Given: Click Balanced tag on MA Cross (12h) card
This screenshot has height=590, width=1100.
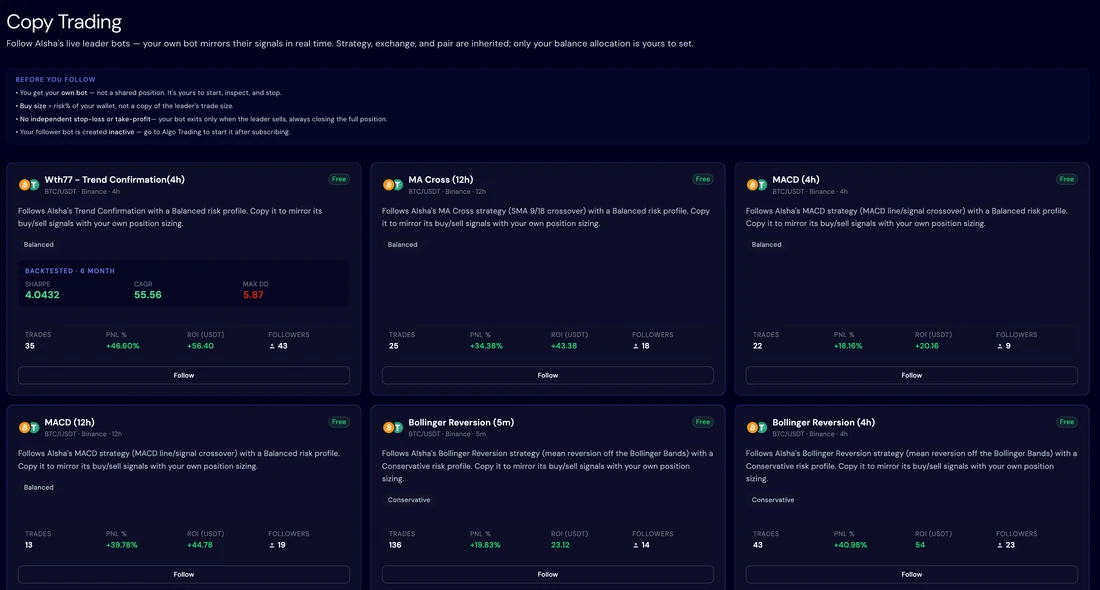Looking at the screenshot, I should (x=403, y=245).
